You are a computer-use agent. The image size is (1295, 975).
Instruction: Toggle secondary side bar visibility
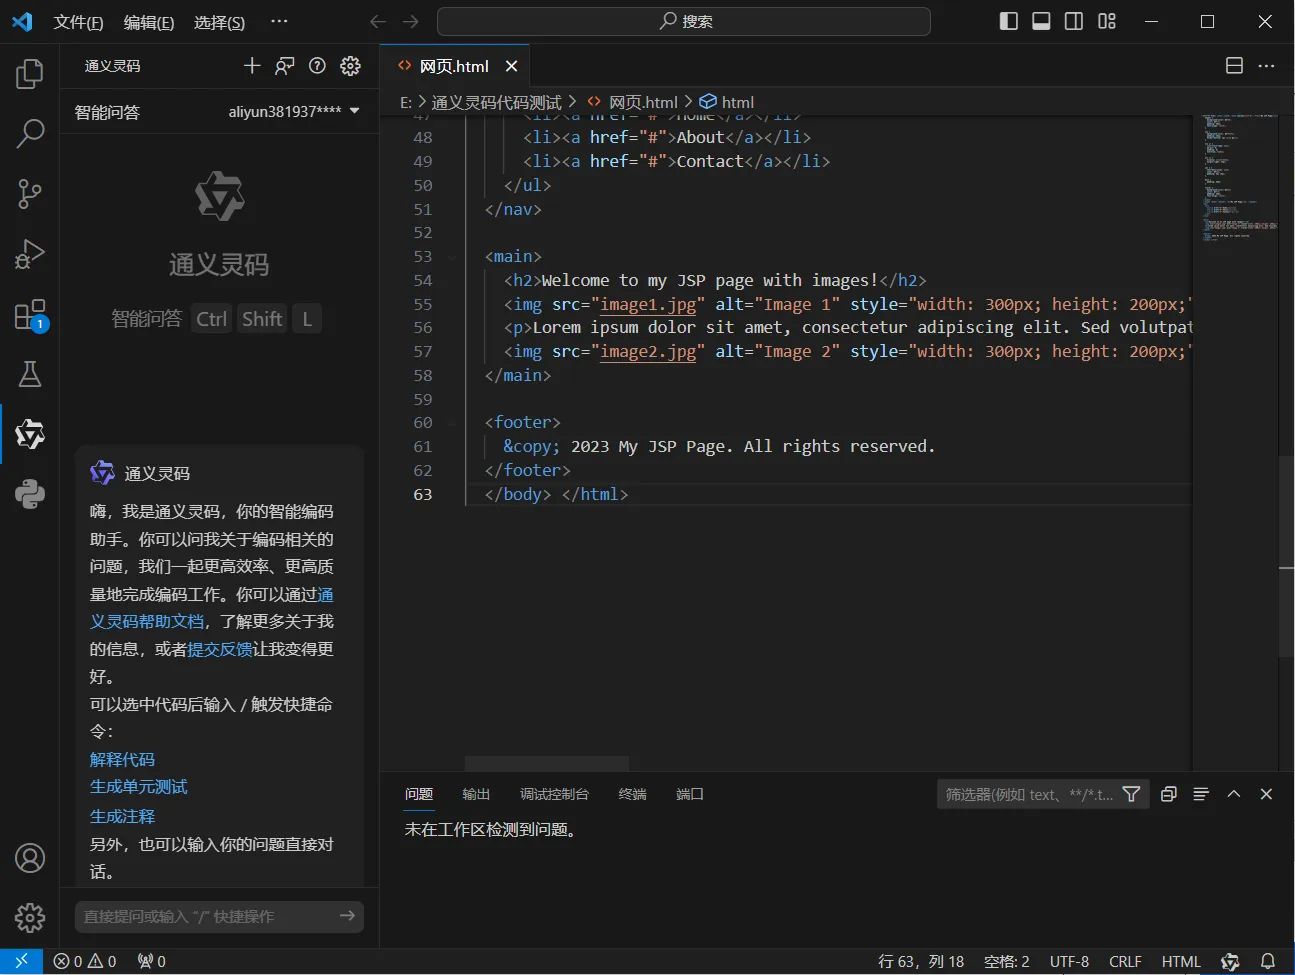(1074, 21)
